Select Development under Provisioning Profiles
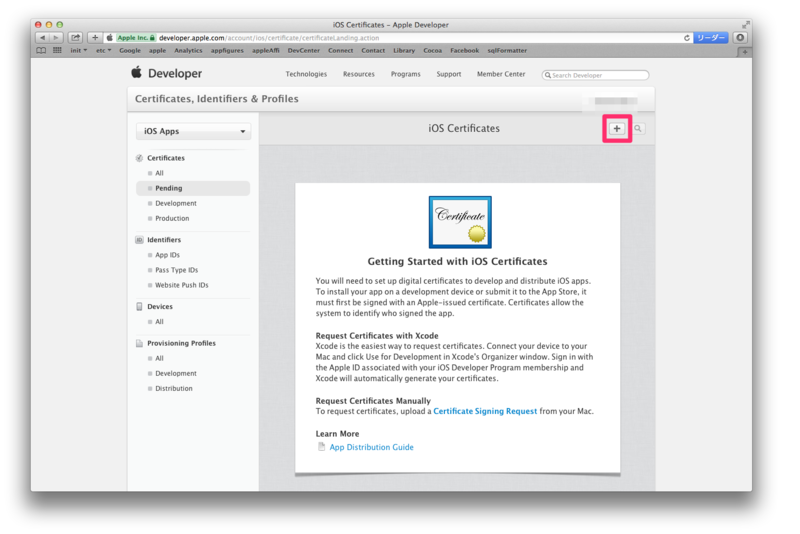 click(176, 373)
